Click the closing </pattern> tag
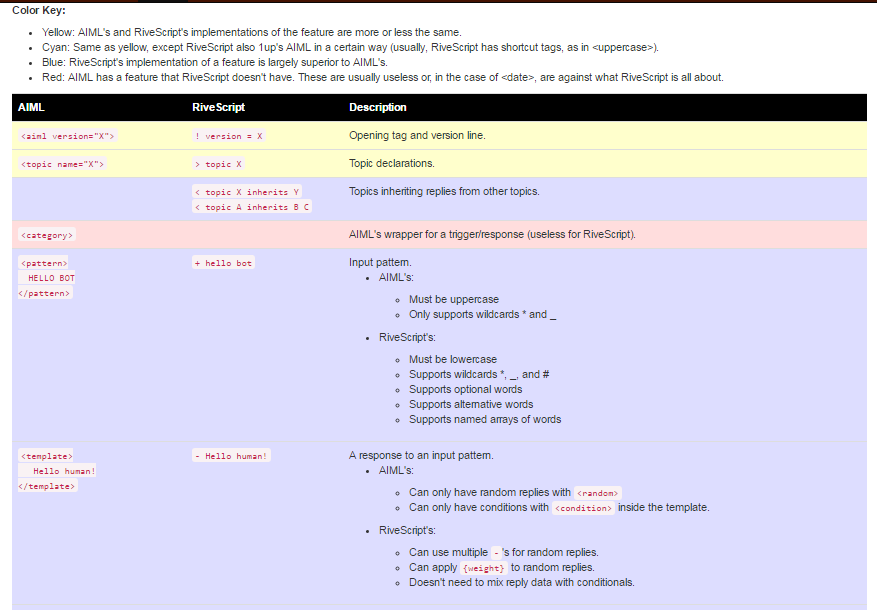 click(45, 293)
